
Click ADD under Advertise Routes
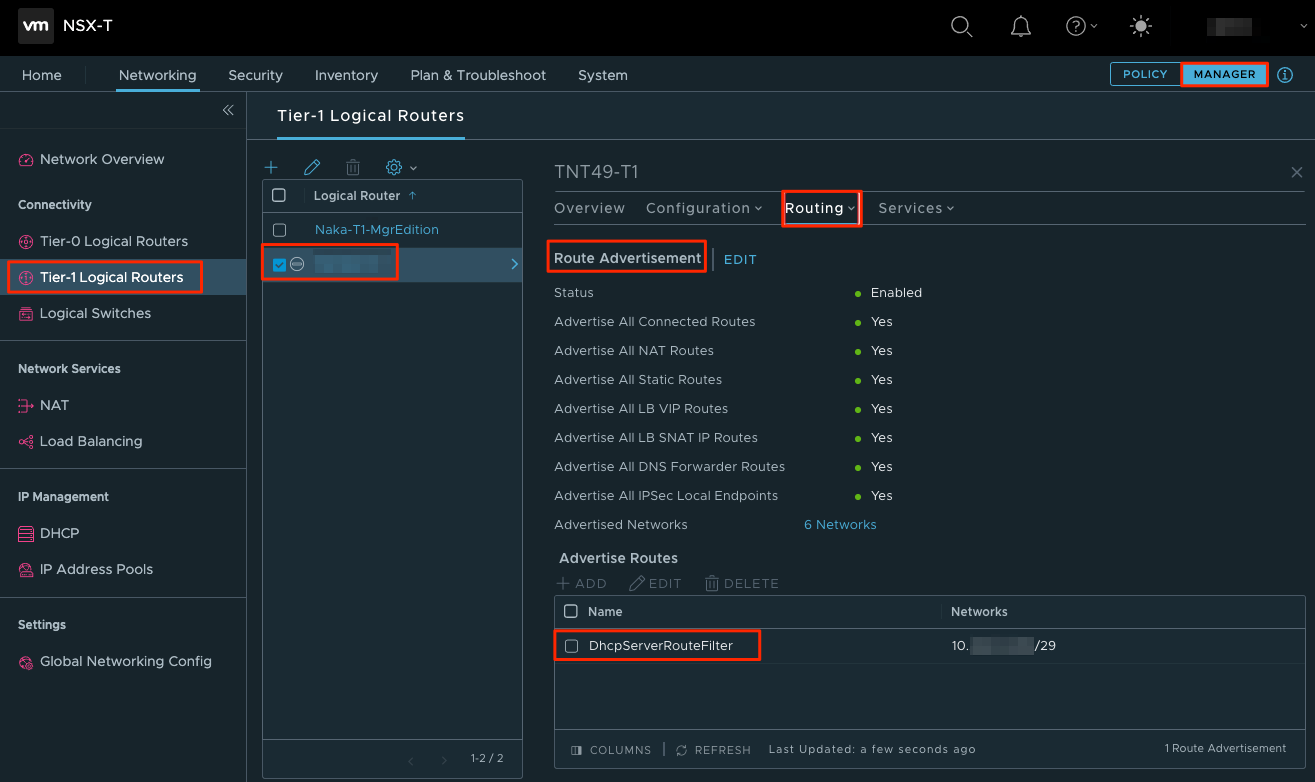coord(582,583)
